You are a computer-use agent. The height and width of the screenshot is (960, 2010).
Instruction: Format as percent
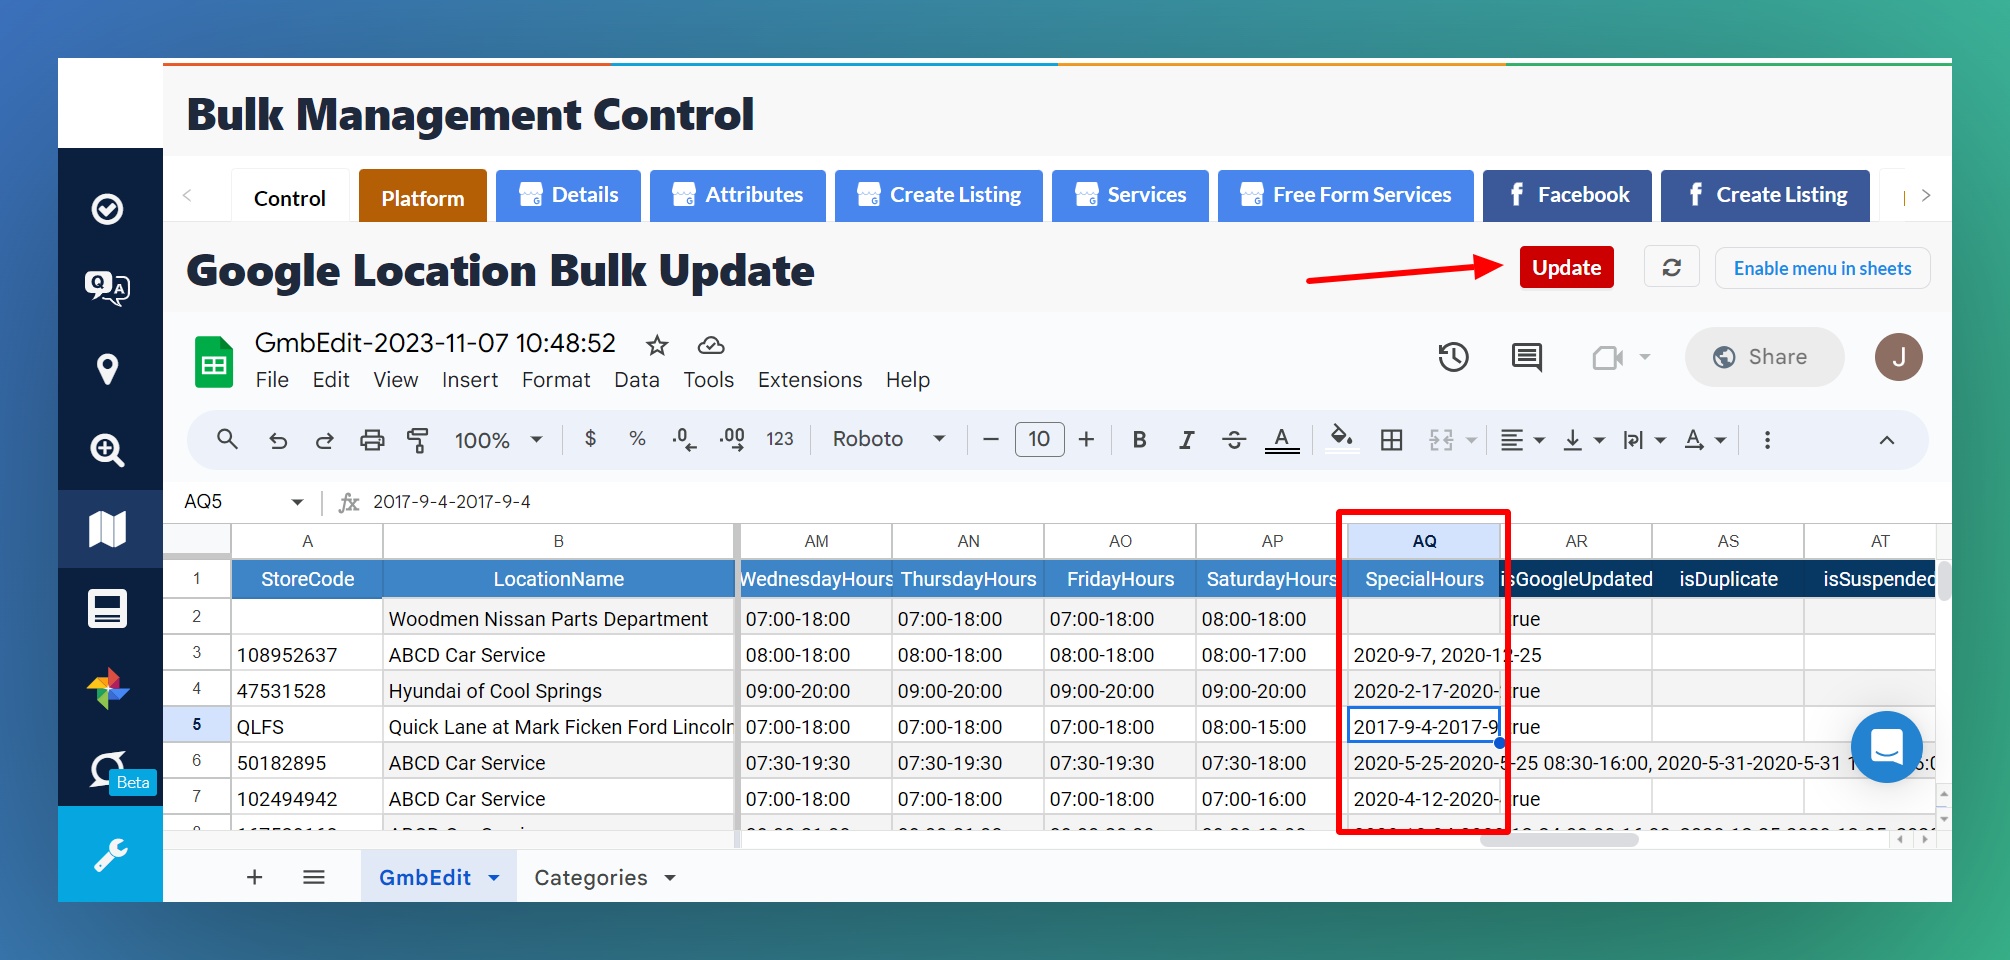click(x=637, y=439)
